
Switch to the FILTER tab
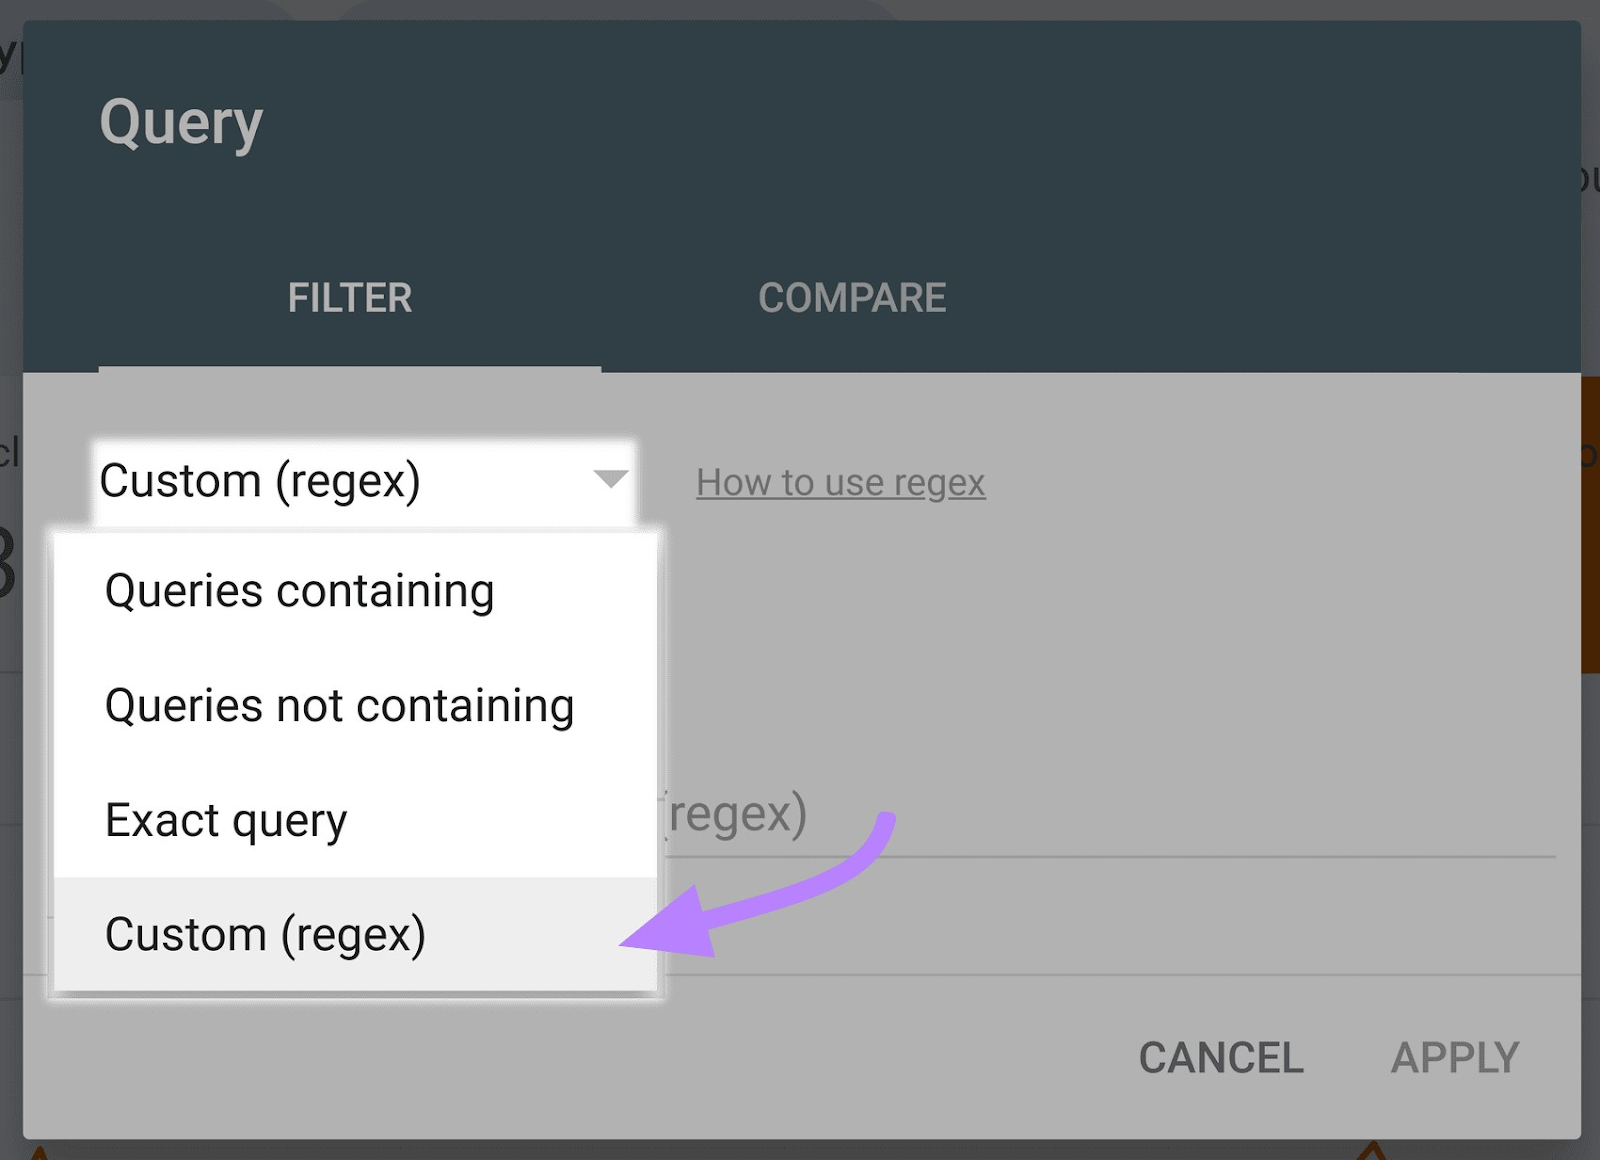(350, 298)
